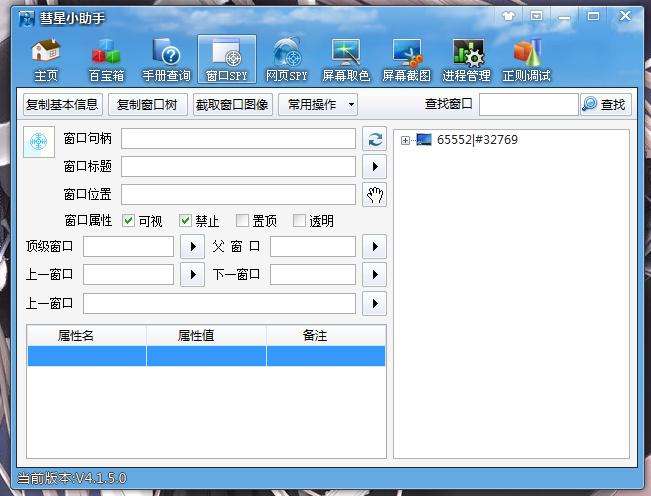Screen dimensions: 651x496
Task: Click the 查找 search button
Action: [606, 104]
